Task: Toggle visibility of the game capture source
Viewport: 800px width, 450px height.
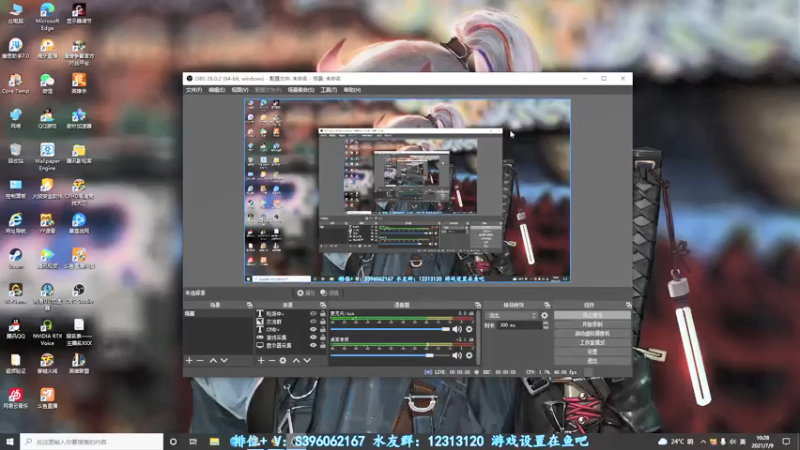Action: (x=313, y=337)
